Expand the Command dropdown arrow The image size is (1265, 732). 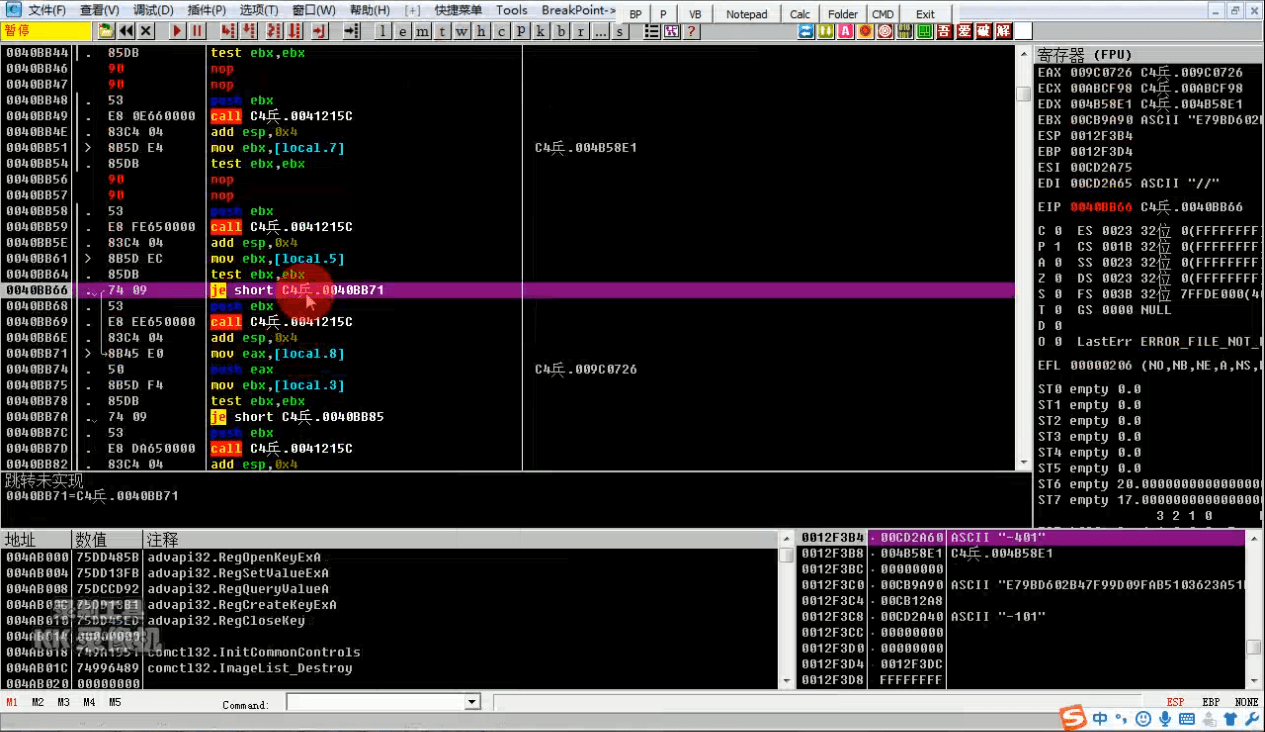click(x=472, y=703)
